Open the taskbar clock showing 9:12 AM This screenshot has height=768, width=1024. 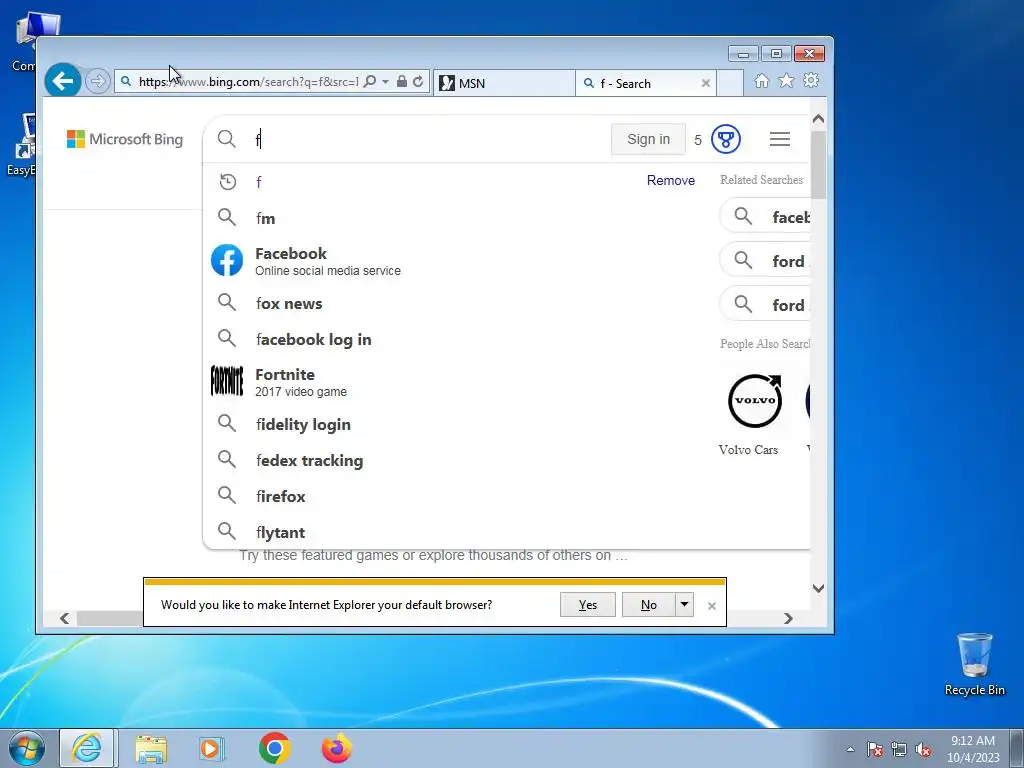tap(973, 749)
